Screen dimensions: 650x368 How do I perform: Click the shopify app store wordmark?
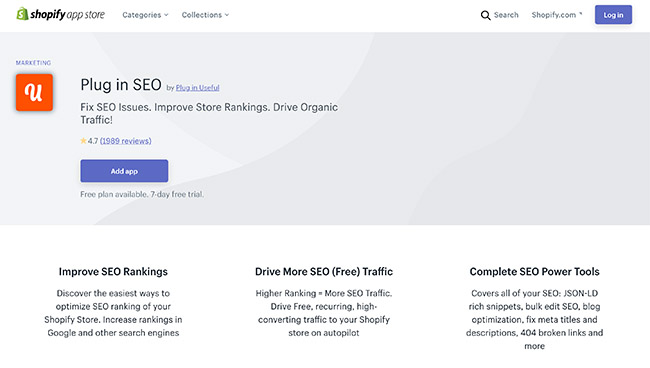click(x=67, y=15)
